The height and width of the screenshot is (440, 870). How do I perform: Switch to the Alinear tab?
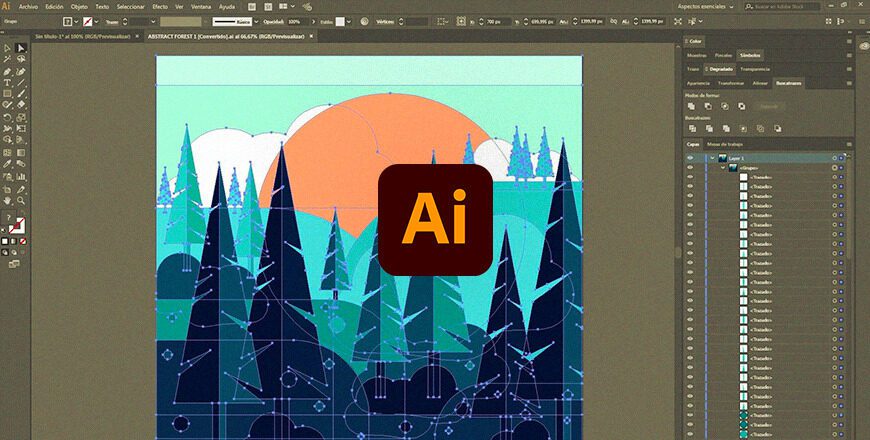[x=760, y=83]
